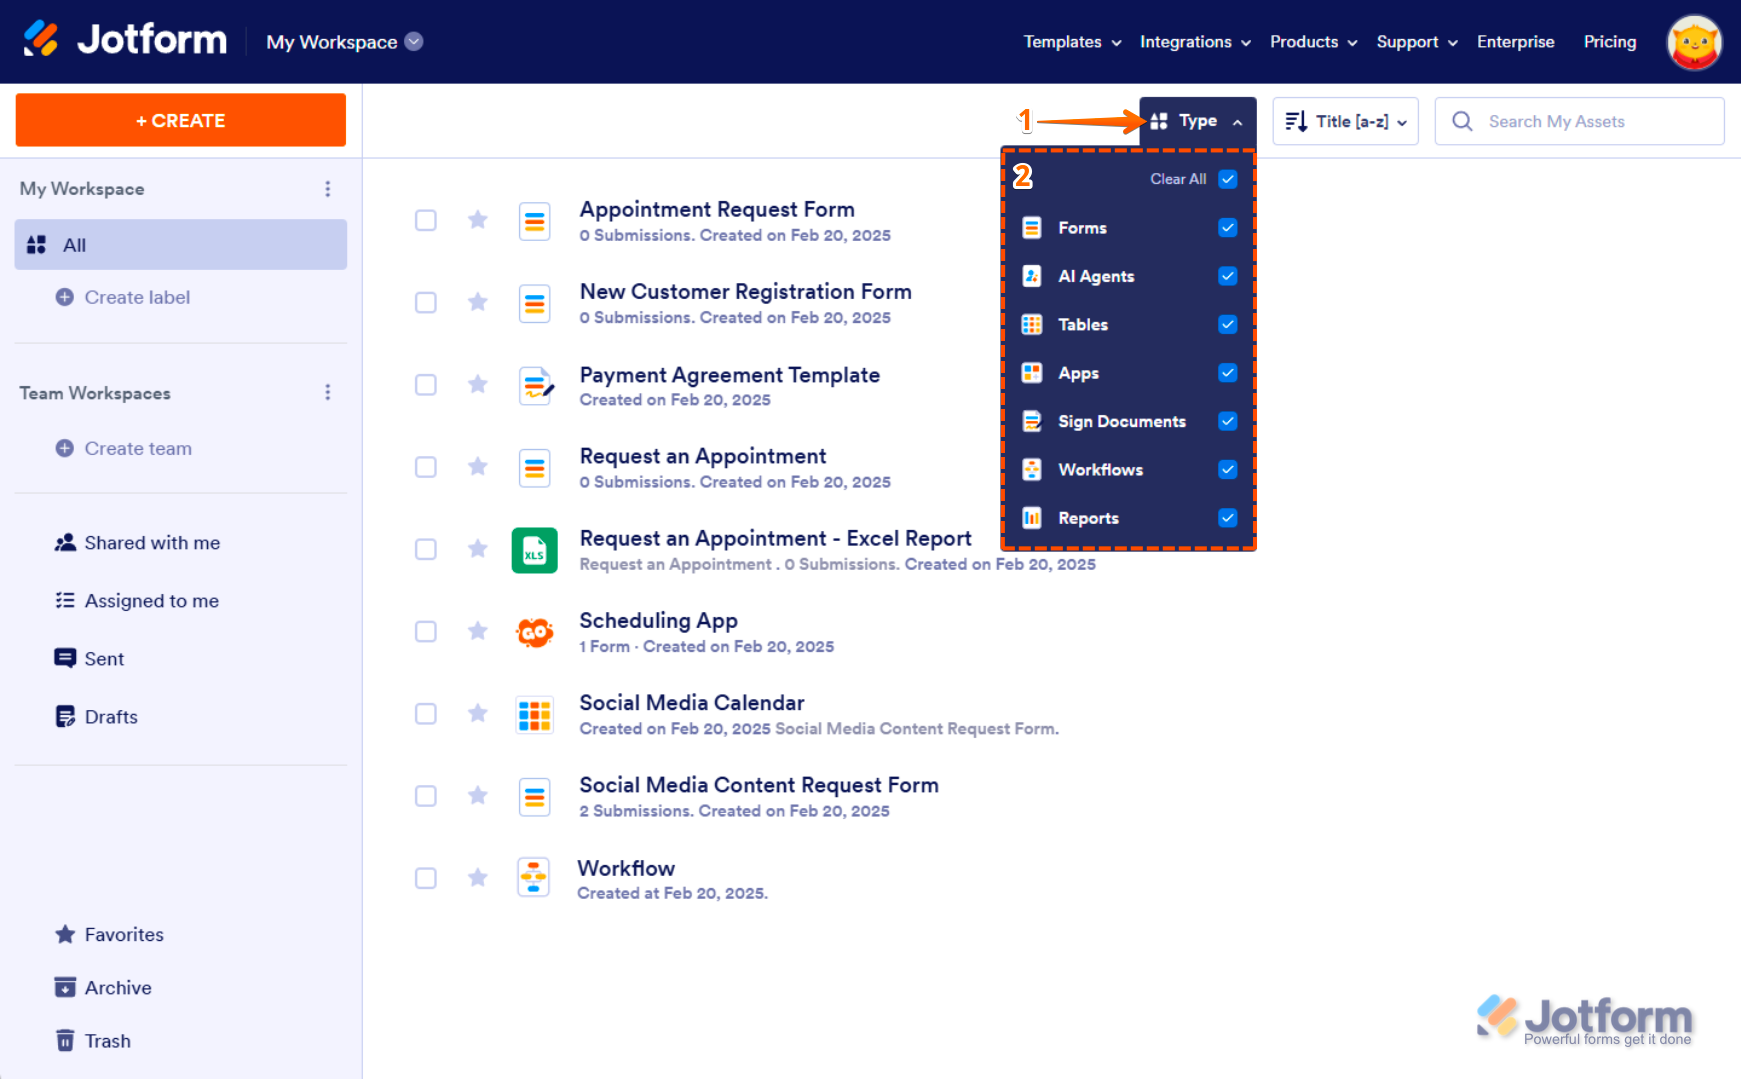This screenshot has width=1741, height=1079.
Task: Click the Excel report icon for Request an Appointment
Action: point(535,550)
